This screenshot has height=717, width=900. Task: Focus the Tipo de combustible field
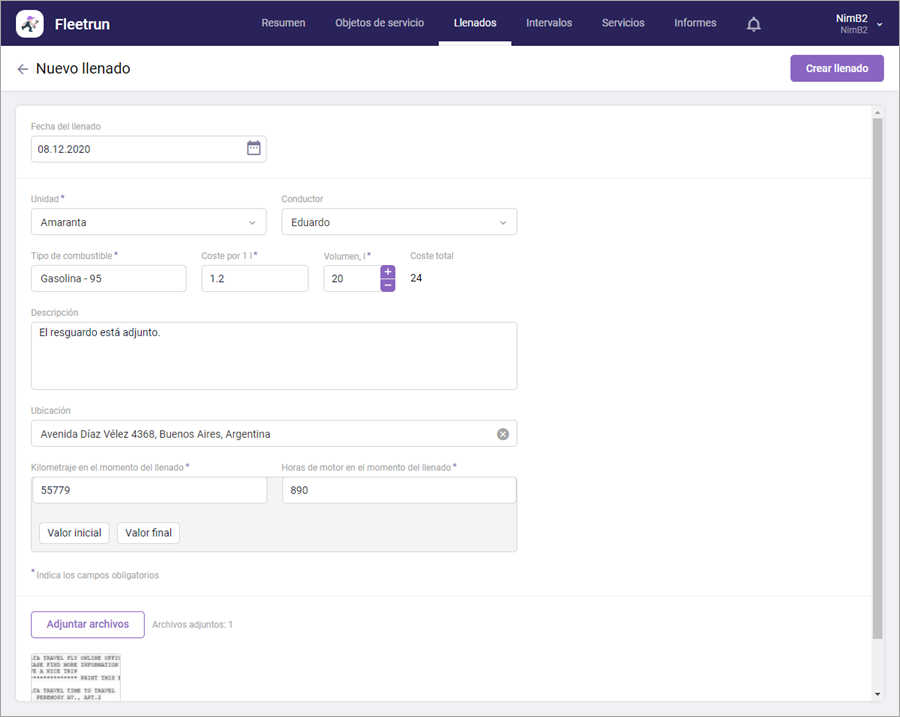click(x=108, y=278)
